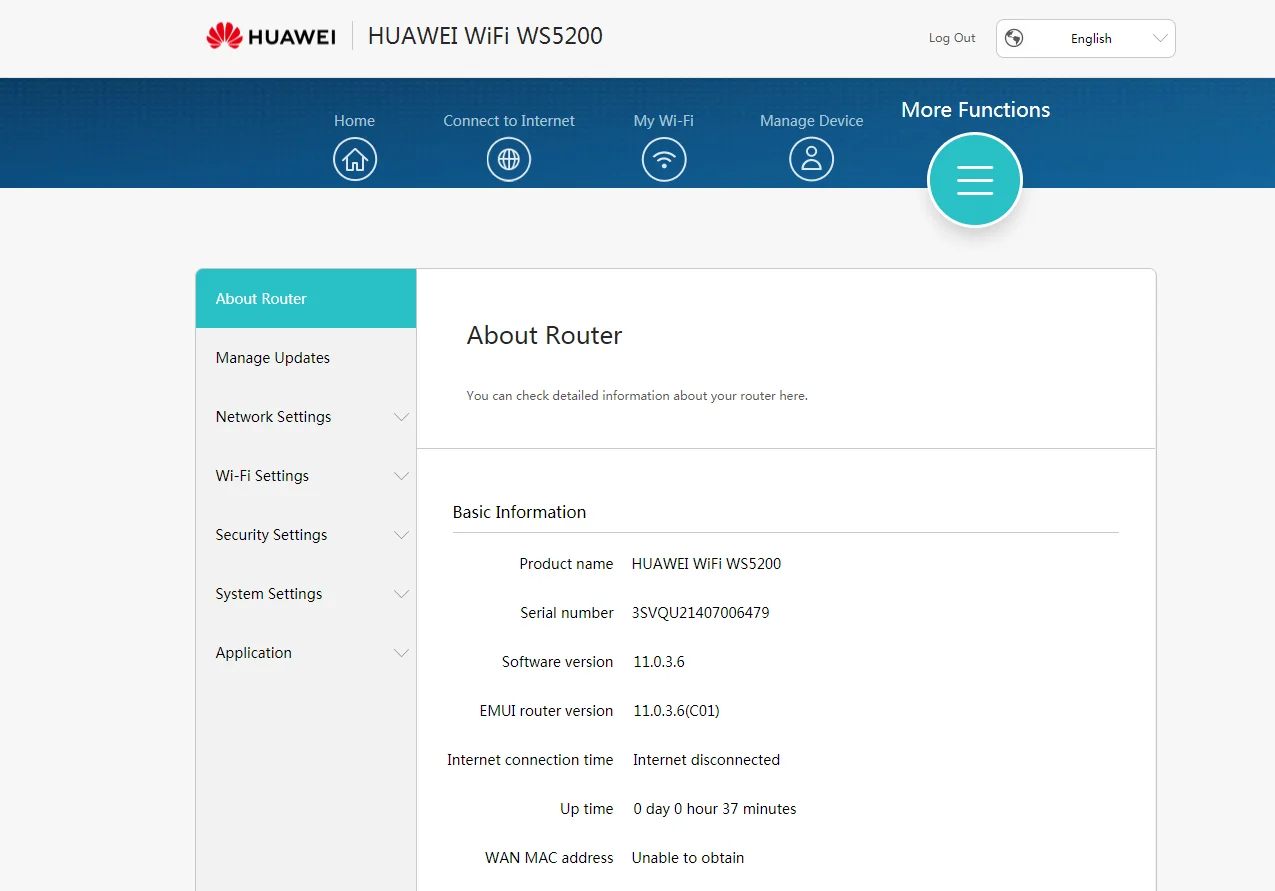Click serial number 3SVQU21407006479
The height and width of the screenshot is (891, 1275).
701,613
